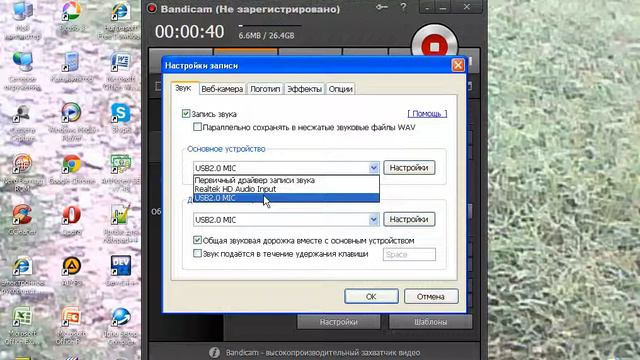Switch to the 'Звук' tab

(x=183, y=88)
